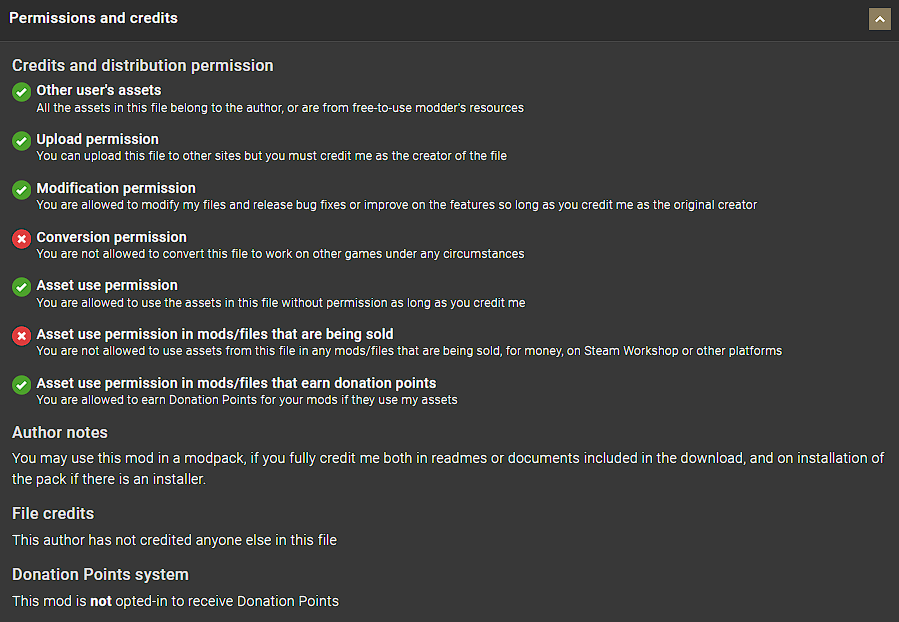Click the green check beside Modification permission
The image size is (899, 622).
(21, 190)
